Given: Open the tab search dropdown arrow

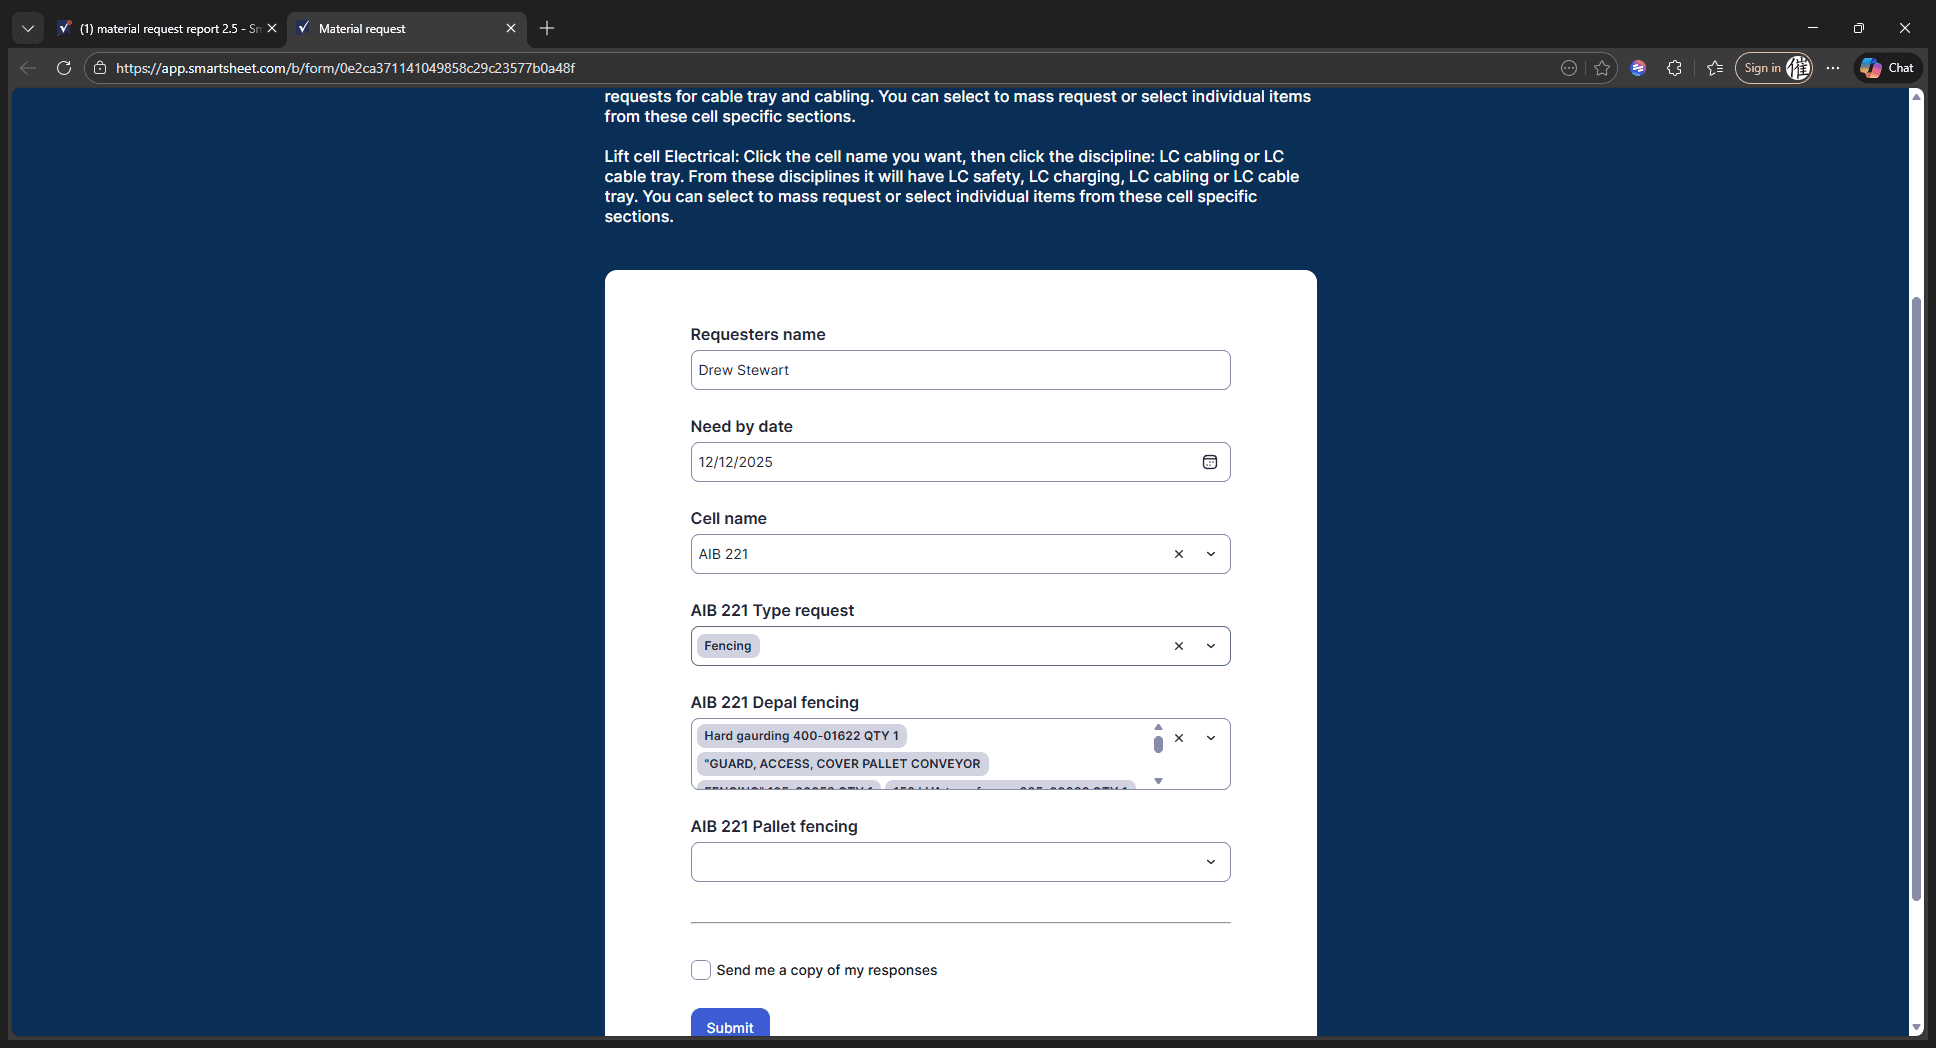Looking at the screenshot, I should coord(28,28).
